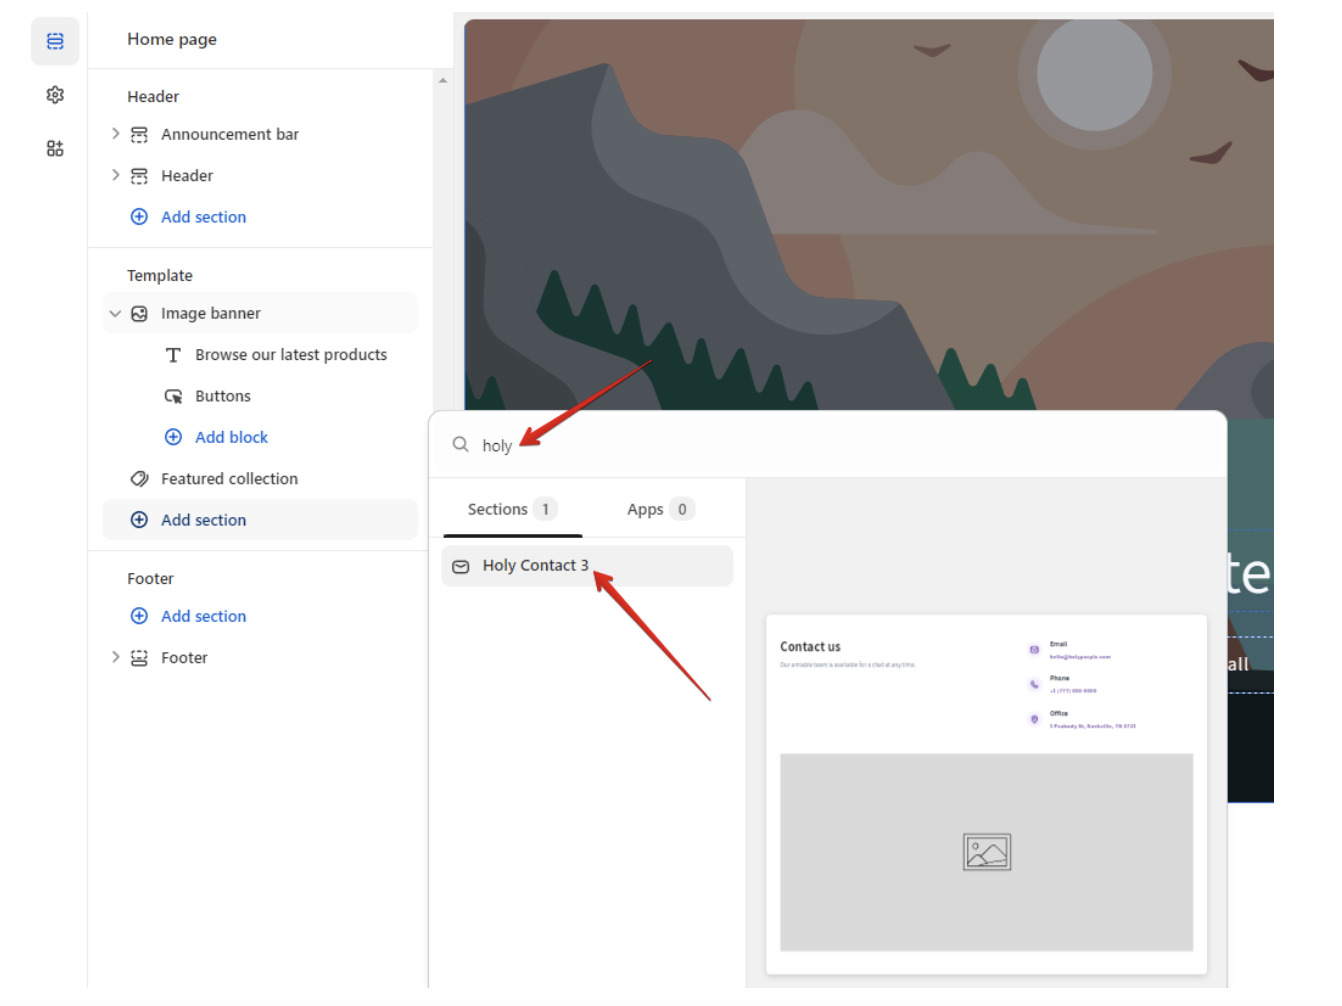This screenshot has width=1342, height=1006.
Task: Open the Sections panel icon in left rail
Action: click(55, 41)
